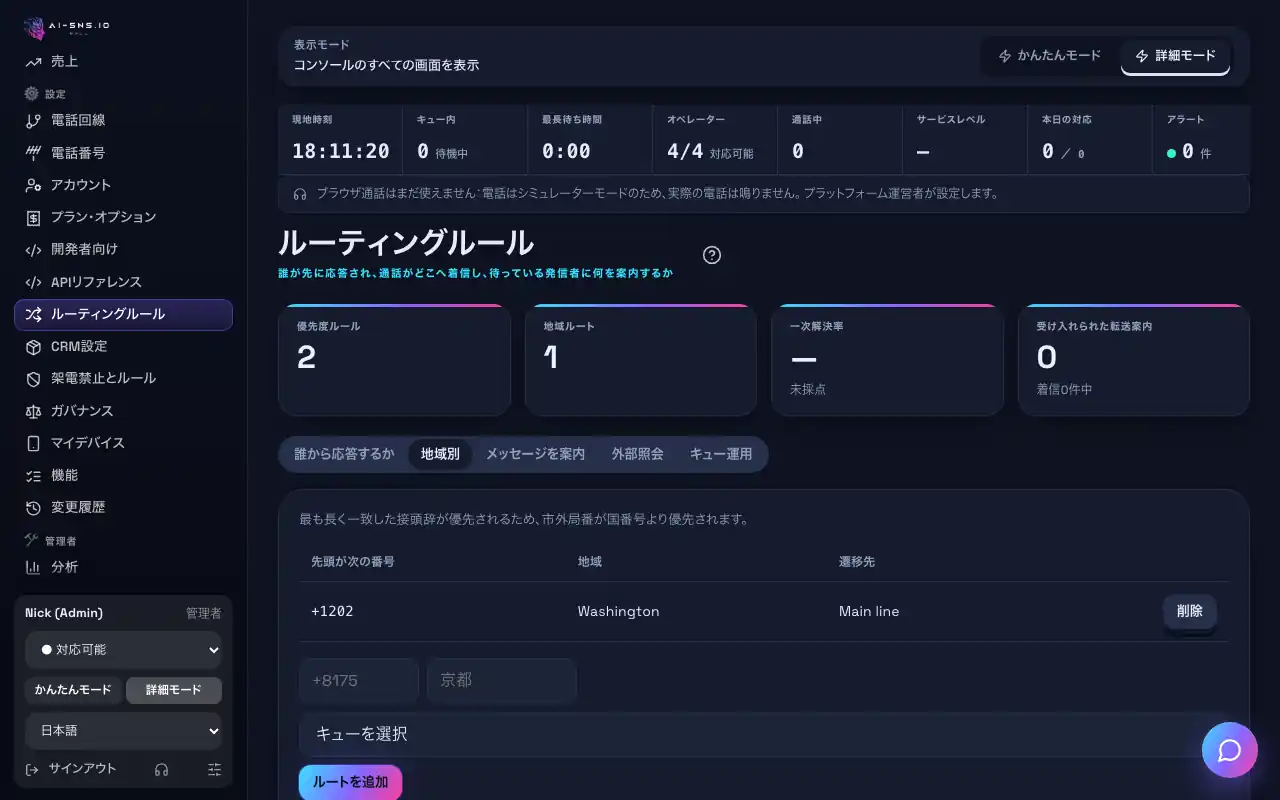Open the キューを選択 queue dropdown
Image resolution: width=1280 pixels, height=800 pixels.
click(x=764, y=734)
